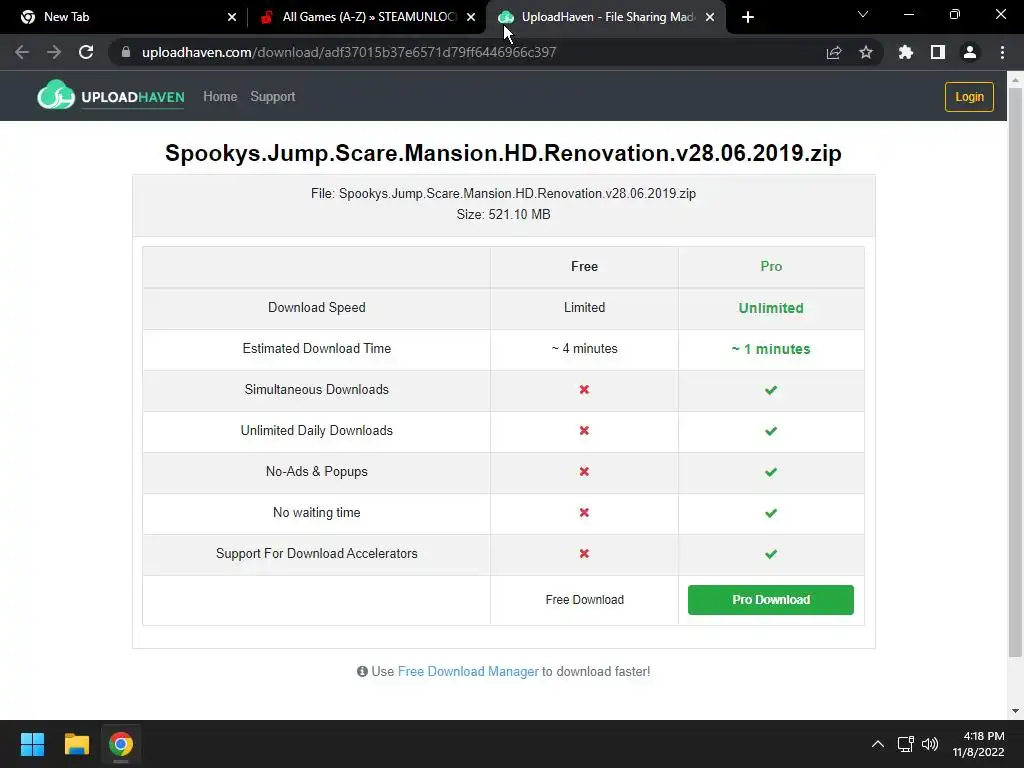Image resolution: width=1024 pixels, height=768 pixels.
Task: Open Chrome's three-dot menu
Action: click(1002, 52)
